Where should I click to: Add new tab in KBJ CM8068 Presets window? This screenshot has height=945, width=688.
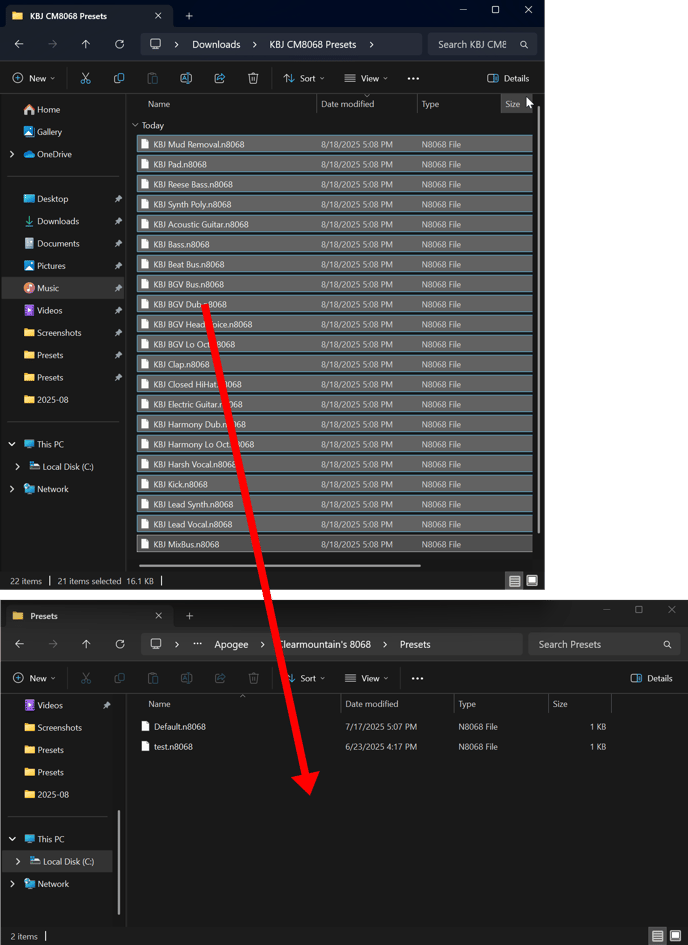[x=189, y=16]
